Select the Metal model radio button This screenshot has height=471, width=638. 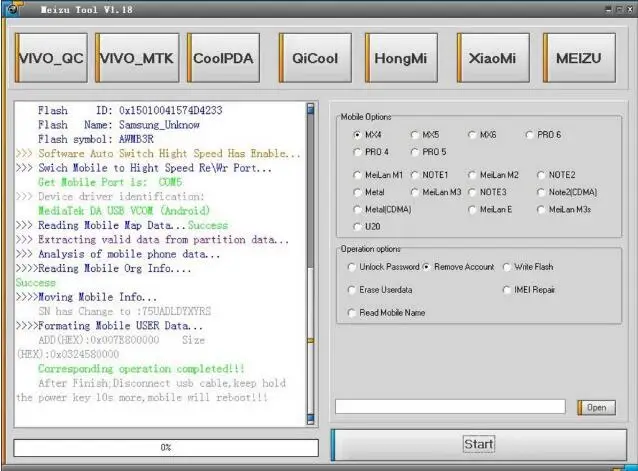357,192
